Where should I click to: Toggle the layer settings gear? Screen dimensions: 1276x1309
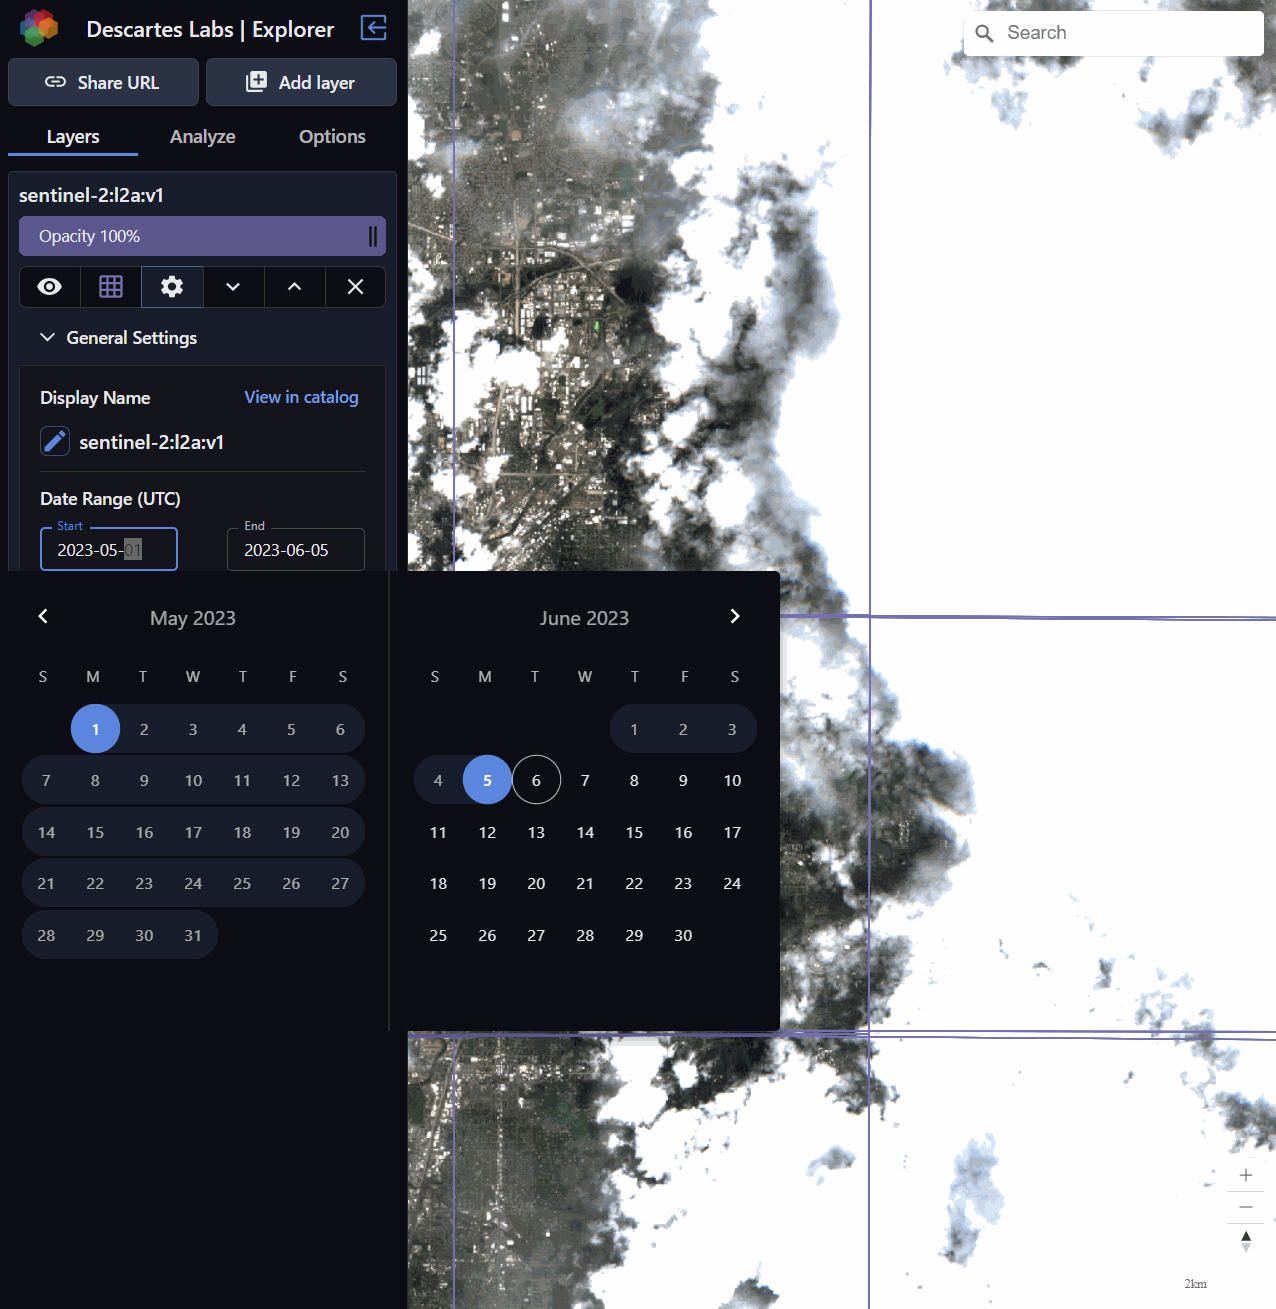(x=172, y=287)
